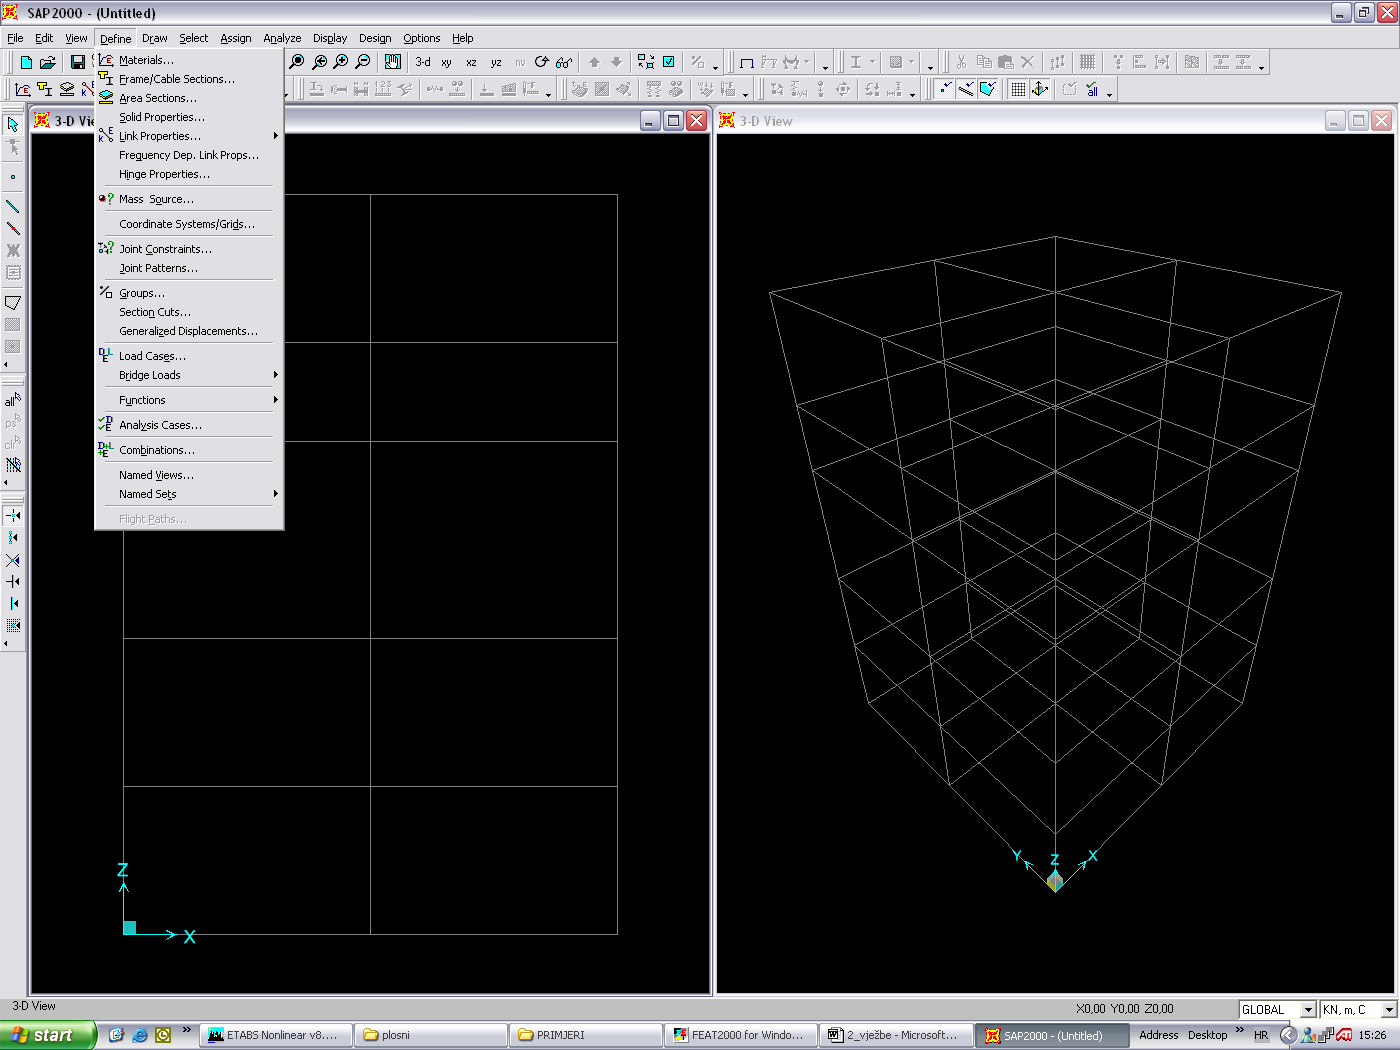
Task: Select the Quick Draw Frame red tool
Action: pos(13,228)
